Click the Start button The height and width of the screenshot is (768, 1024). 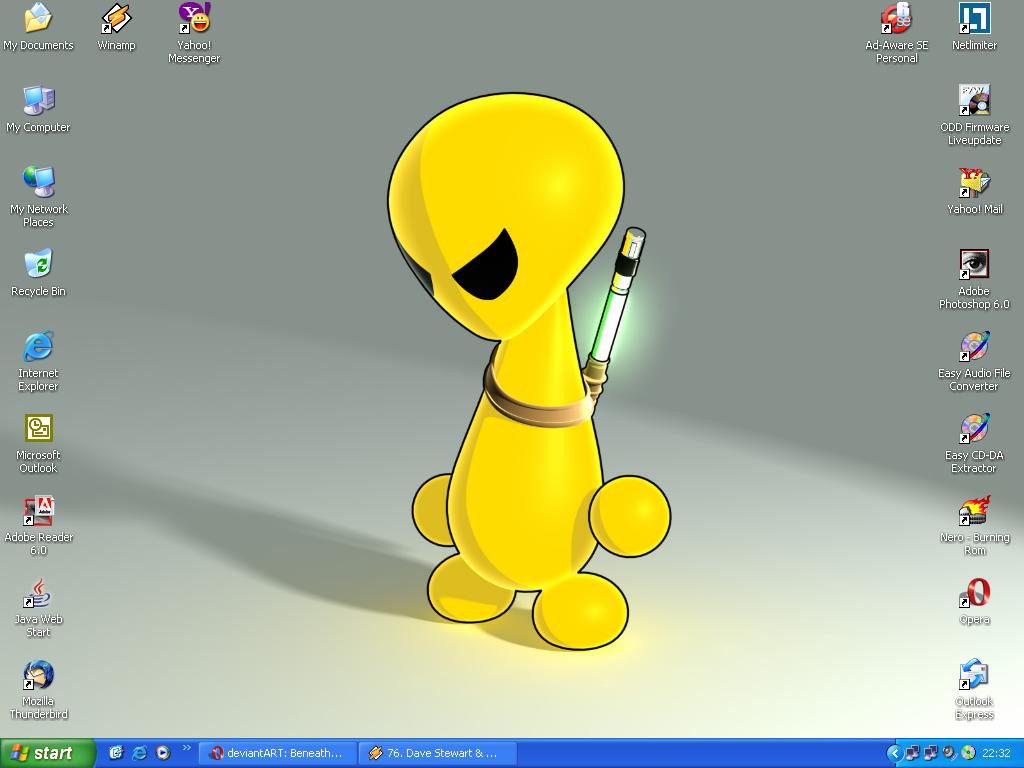click(x=47, y=753)
